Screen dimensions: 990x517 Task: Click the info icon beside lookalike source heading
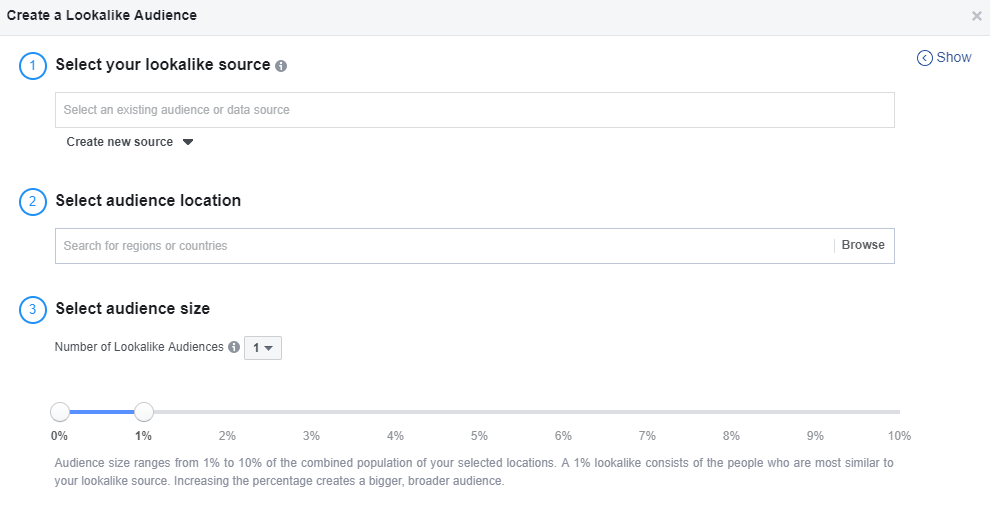coord(281,66)
